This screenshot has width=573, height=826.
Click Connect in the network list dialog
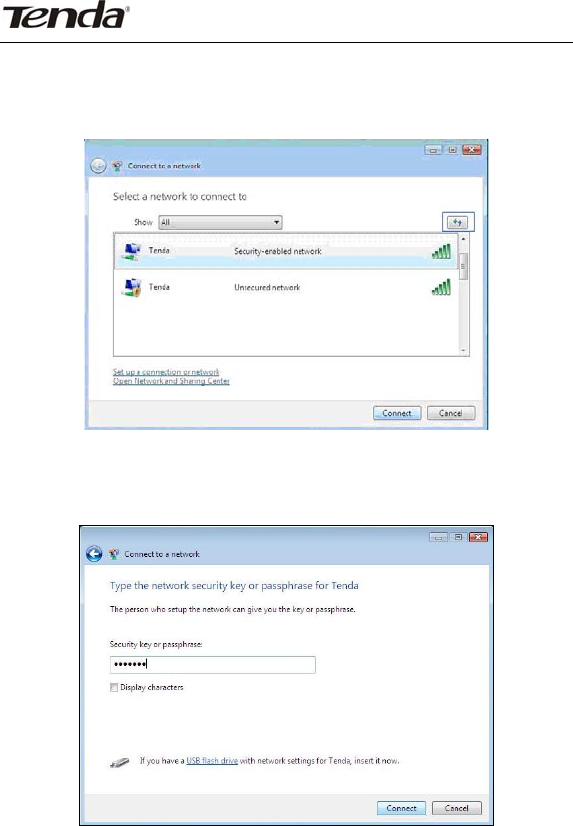[397, 413]
